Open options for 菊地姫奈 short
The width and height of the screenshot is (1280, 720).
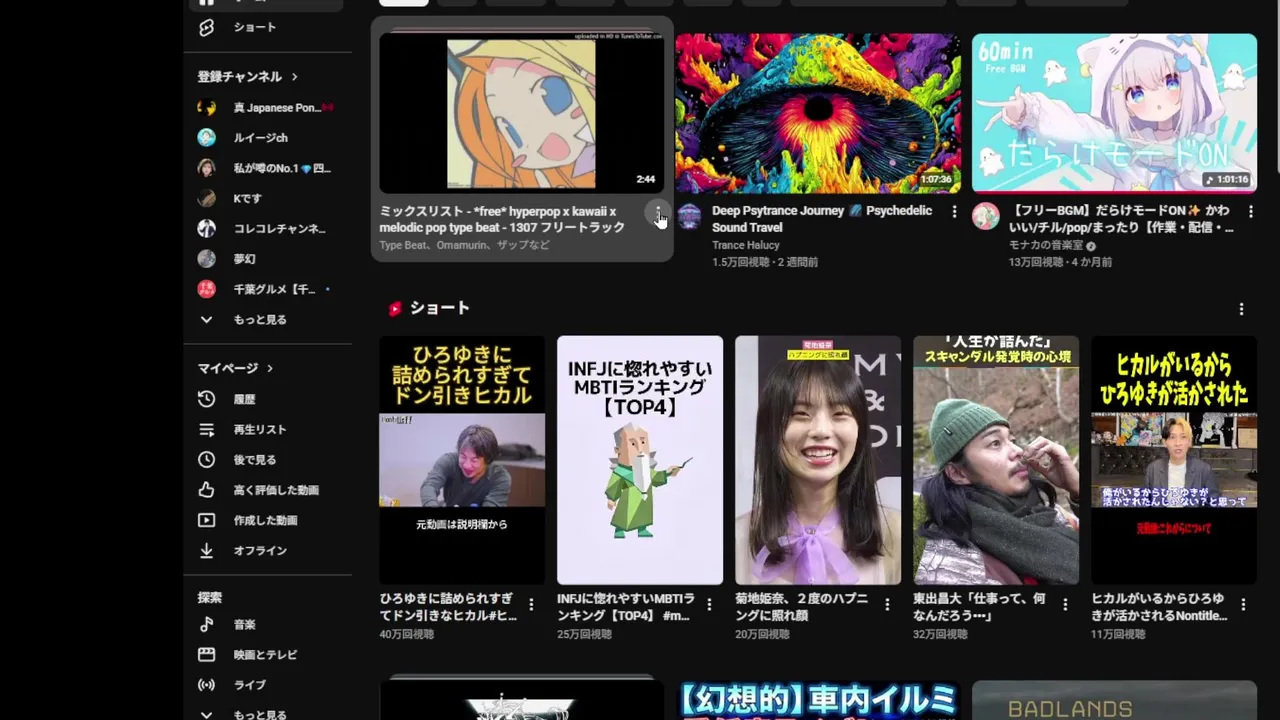pyautogui.click(x=887, y=604)
